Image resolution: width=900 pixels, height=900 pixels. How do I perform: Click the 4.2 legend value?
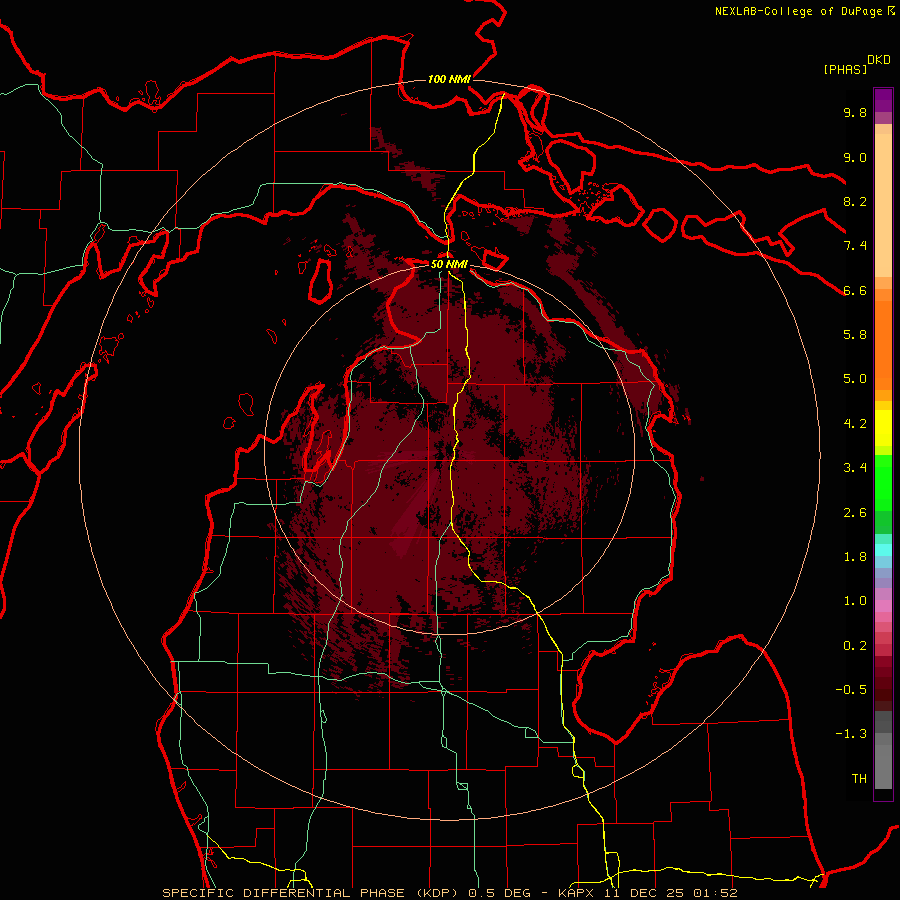point(855,424)
